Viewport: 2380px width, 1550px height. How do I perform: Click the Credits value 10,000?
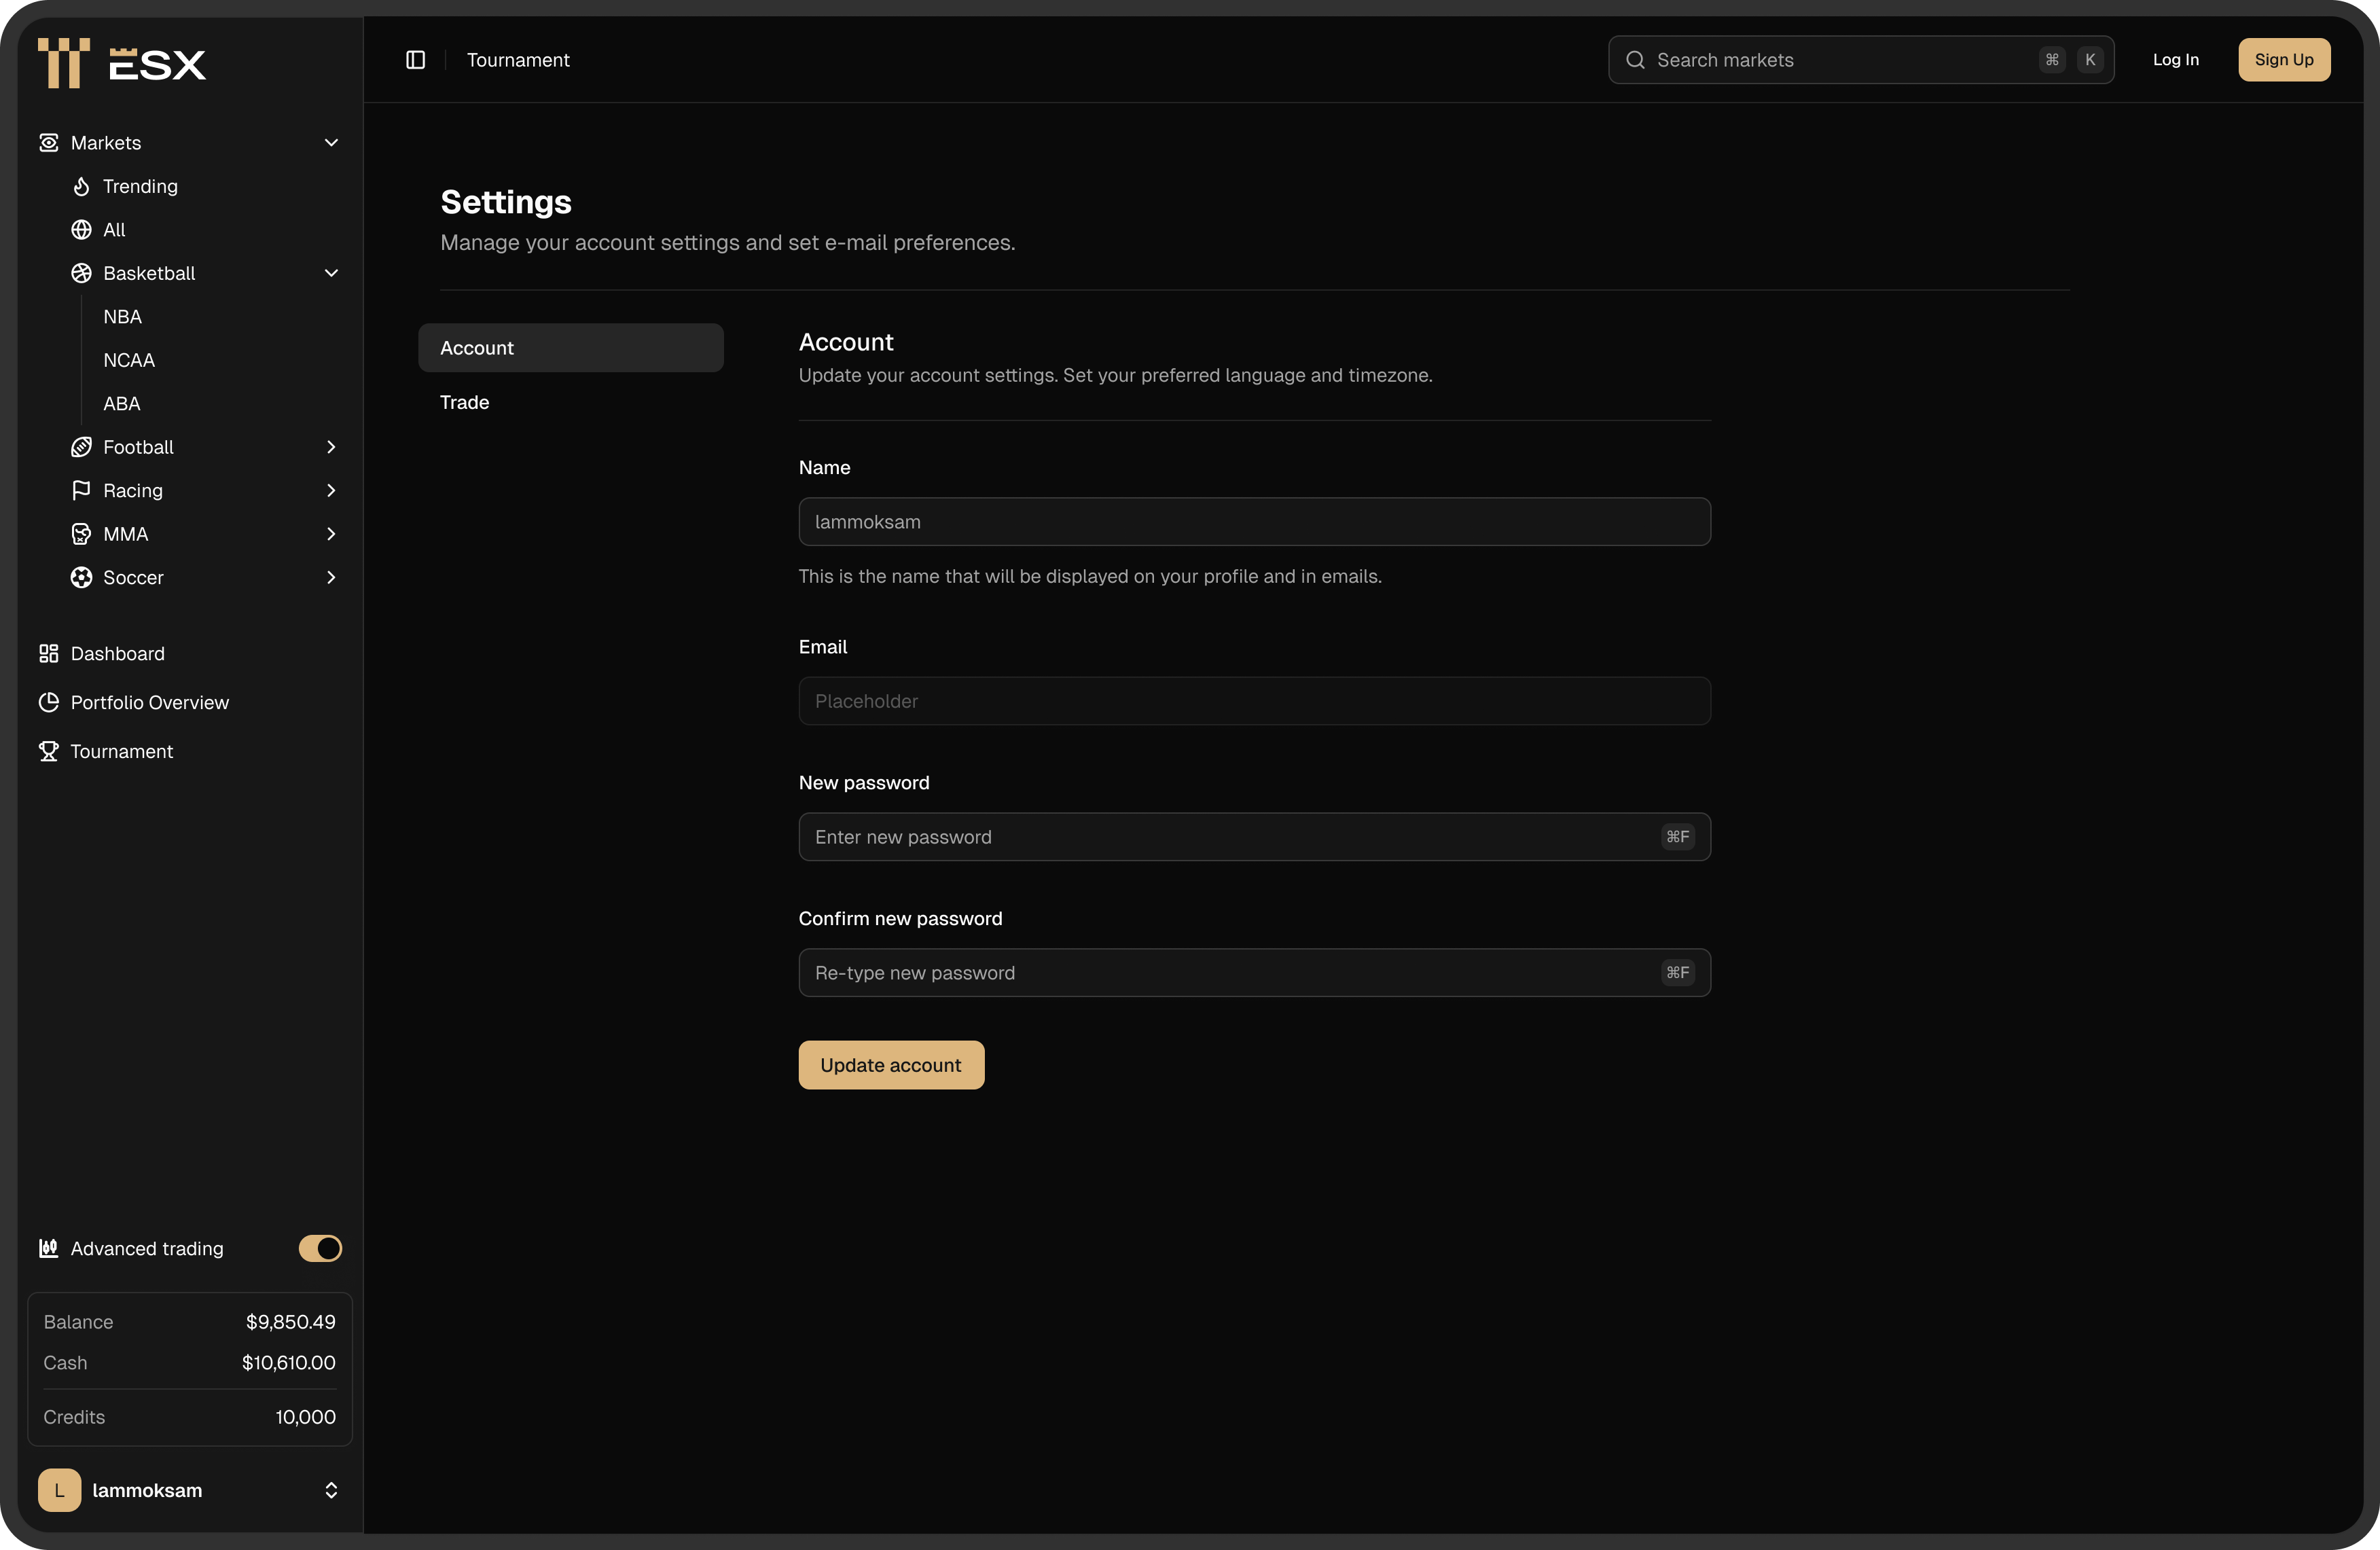point(305,1417)
